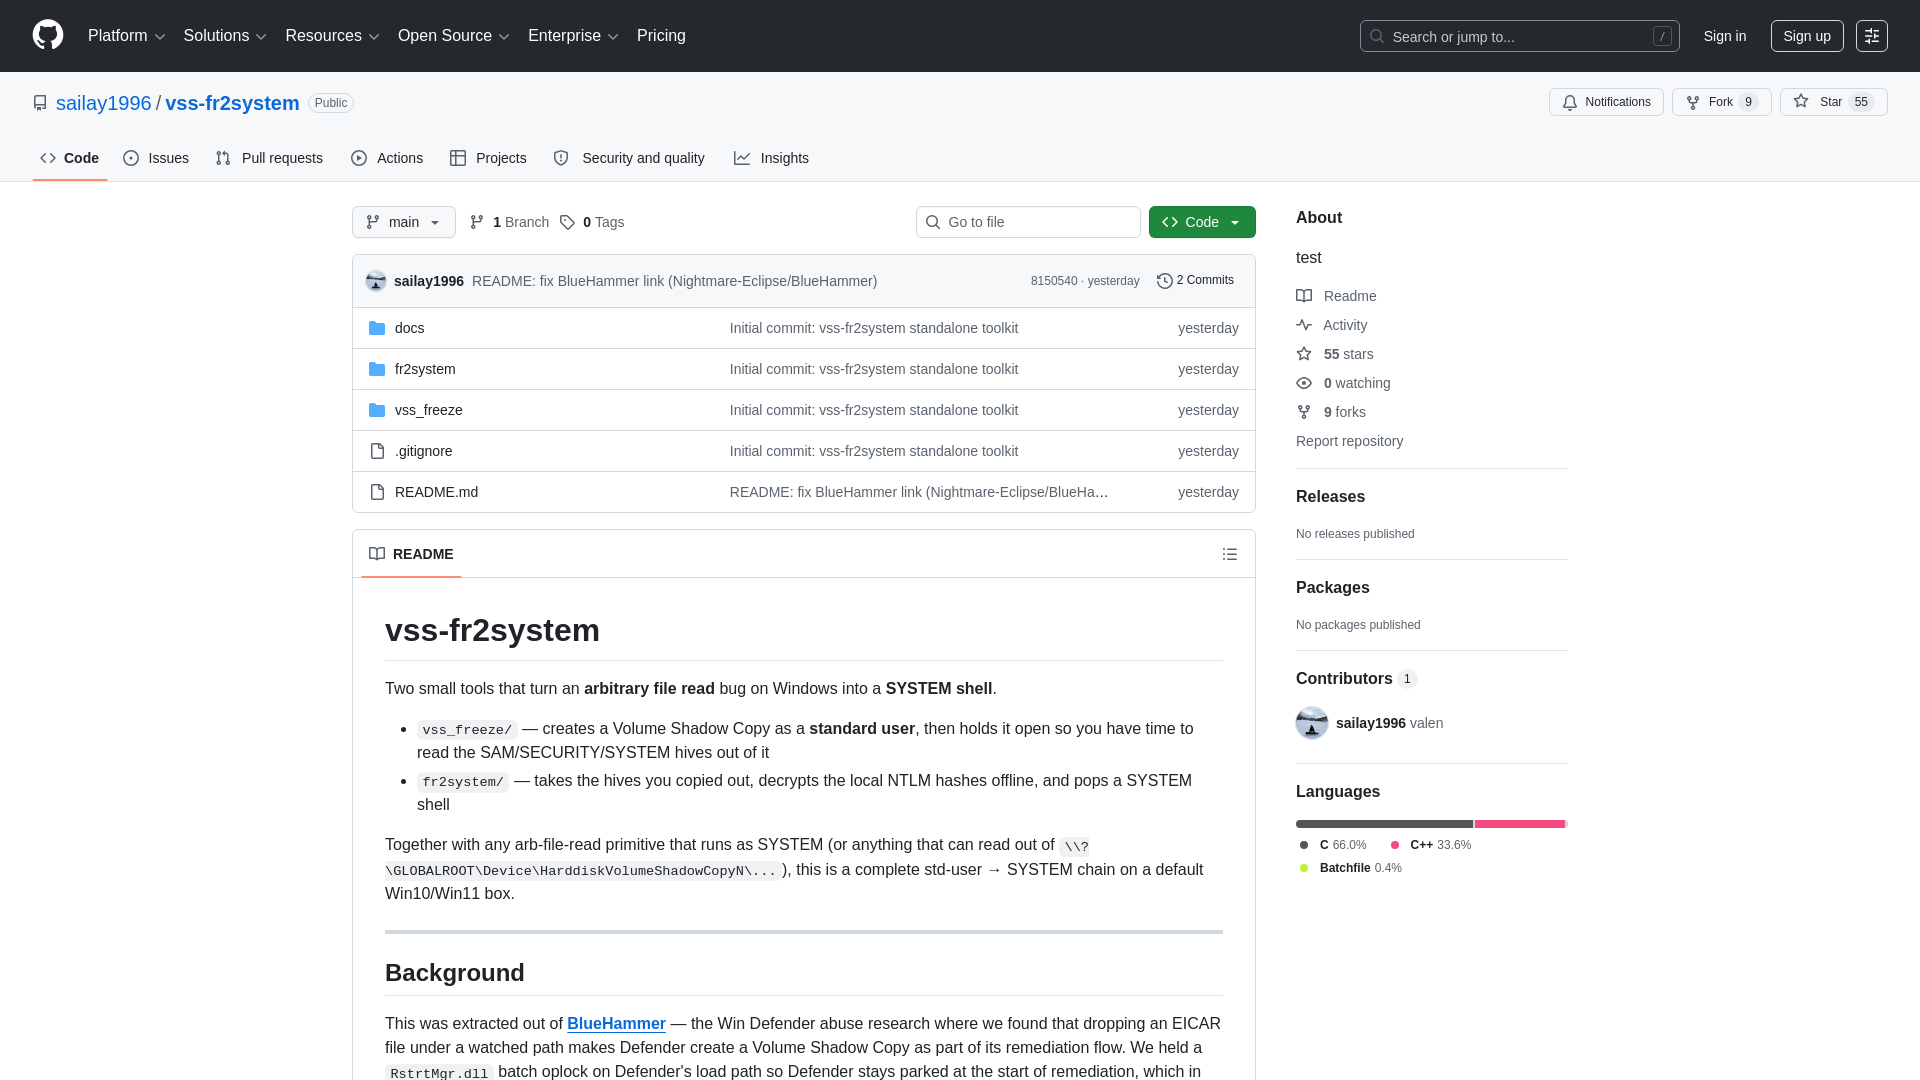The width and height of the screenshot is (1920, 1080).
Task: Click the C++ 33.6% language entry
Action: click(1430, 845)
